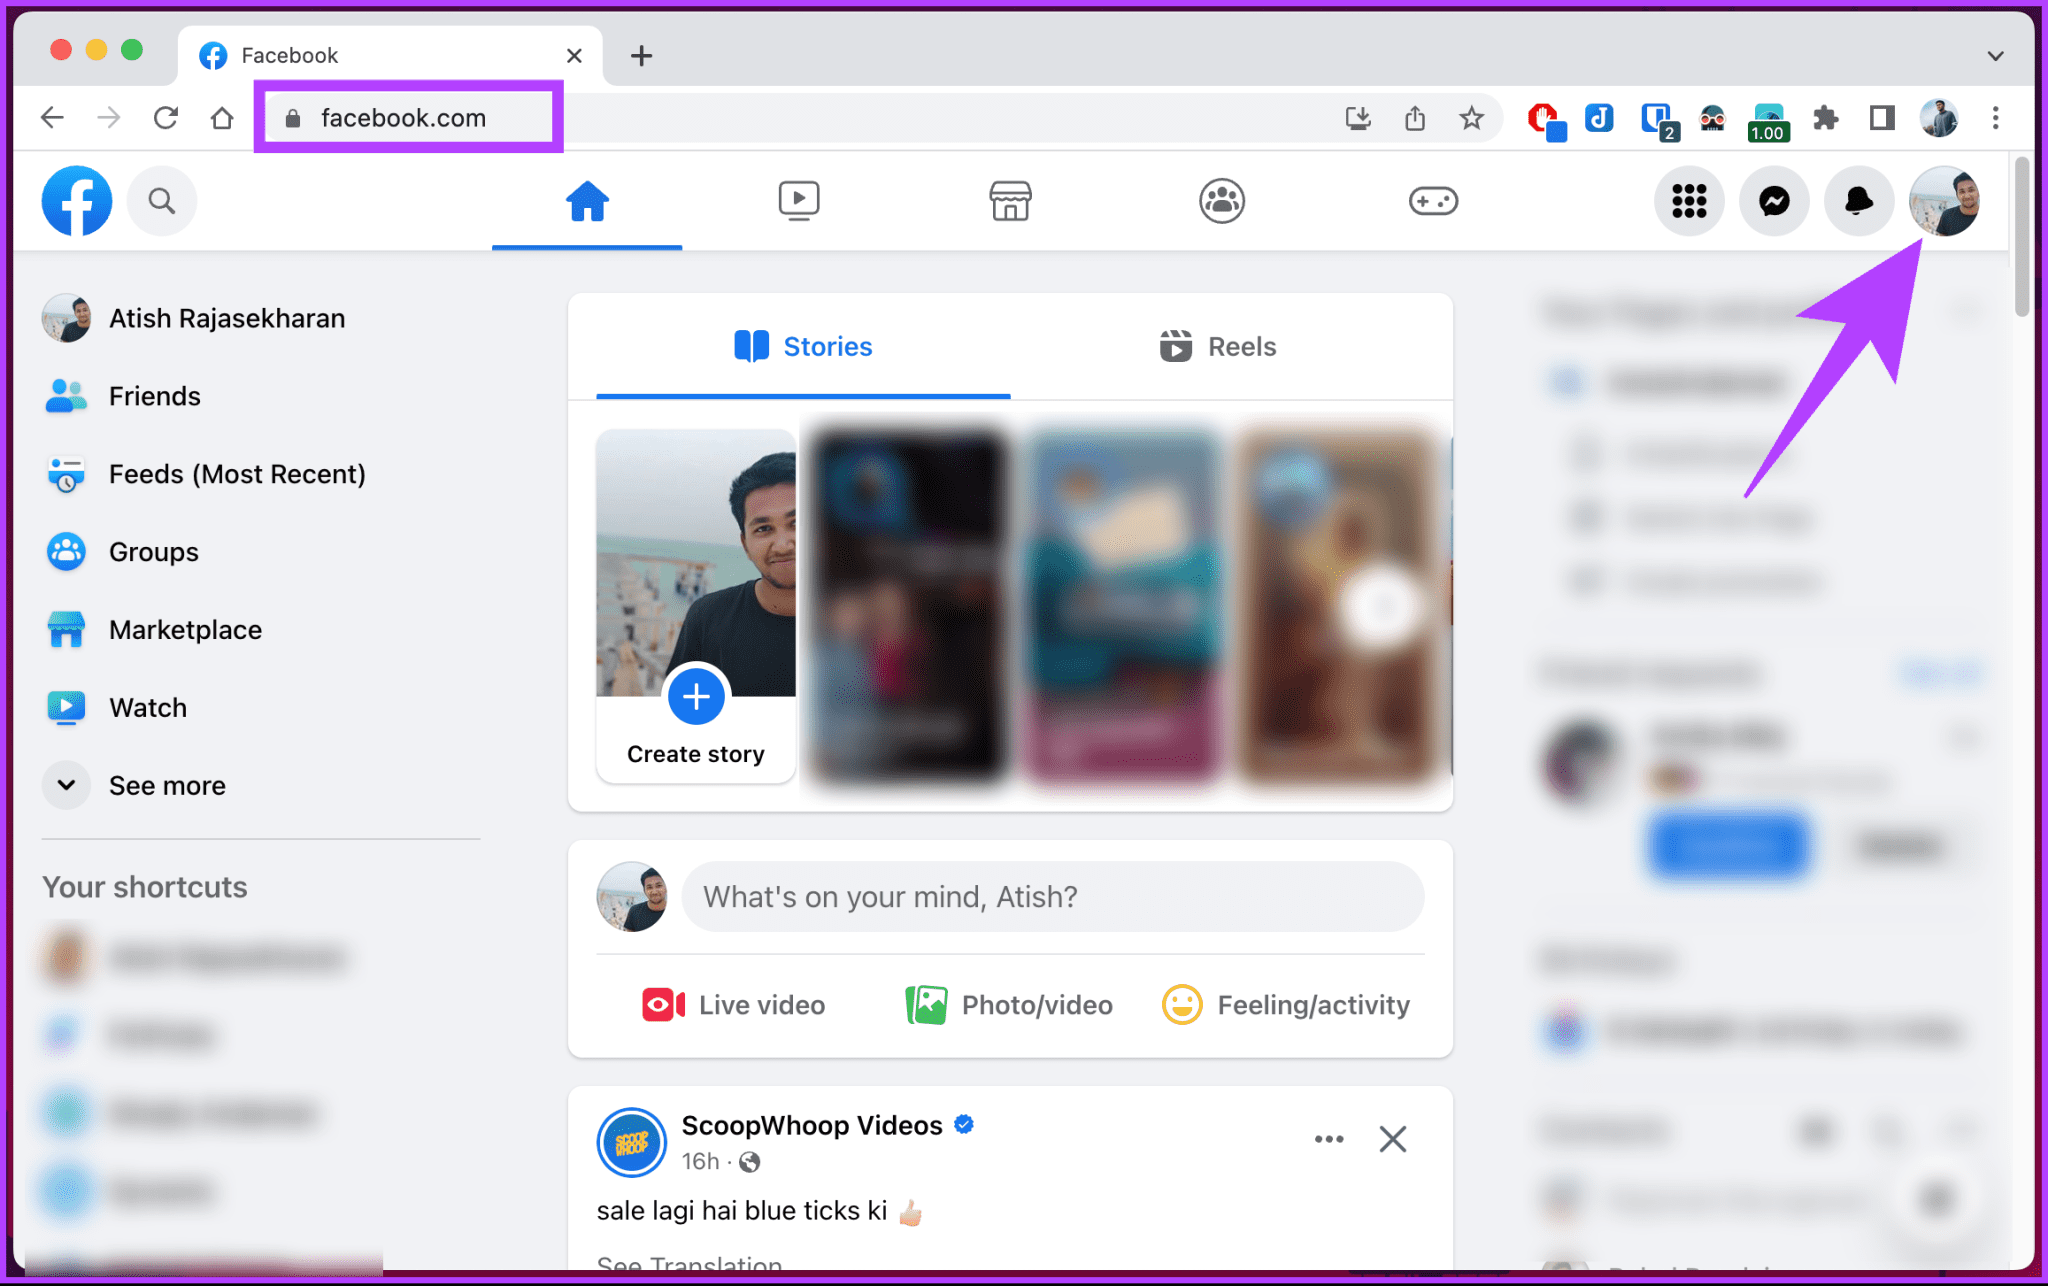Open Feeds Most Recent section
Image resolution: width=2048 pixels, height=1286 pixels.
pos(238,474)
